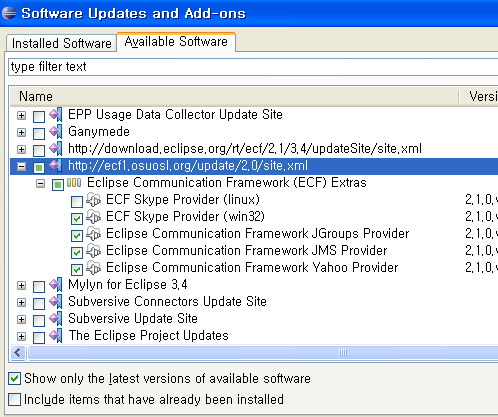Select The Eclipse Project Updates label
The height and width of the screenshot is (417, 498).
(x=148, y=336)
